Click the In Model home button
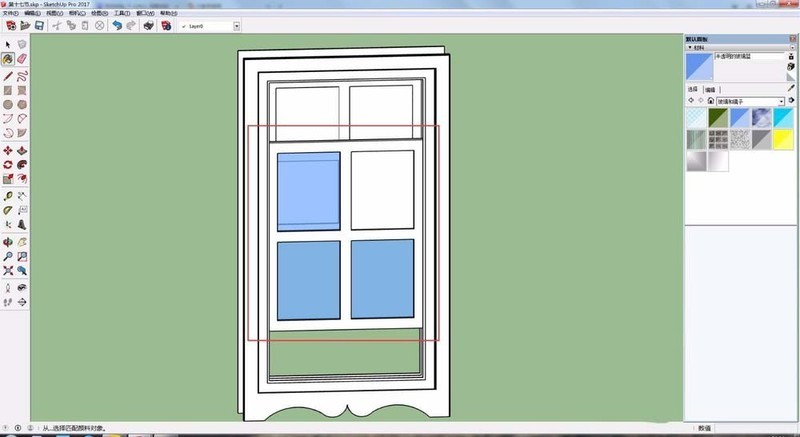800x437 pixels. [x=711, y=101]
